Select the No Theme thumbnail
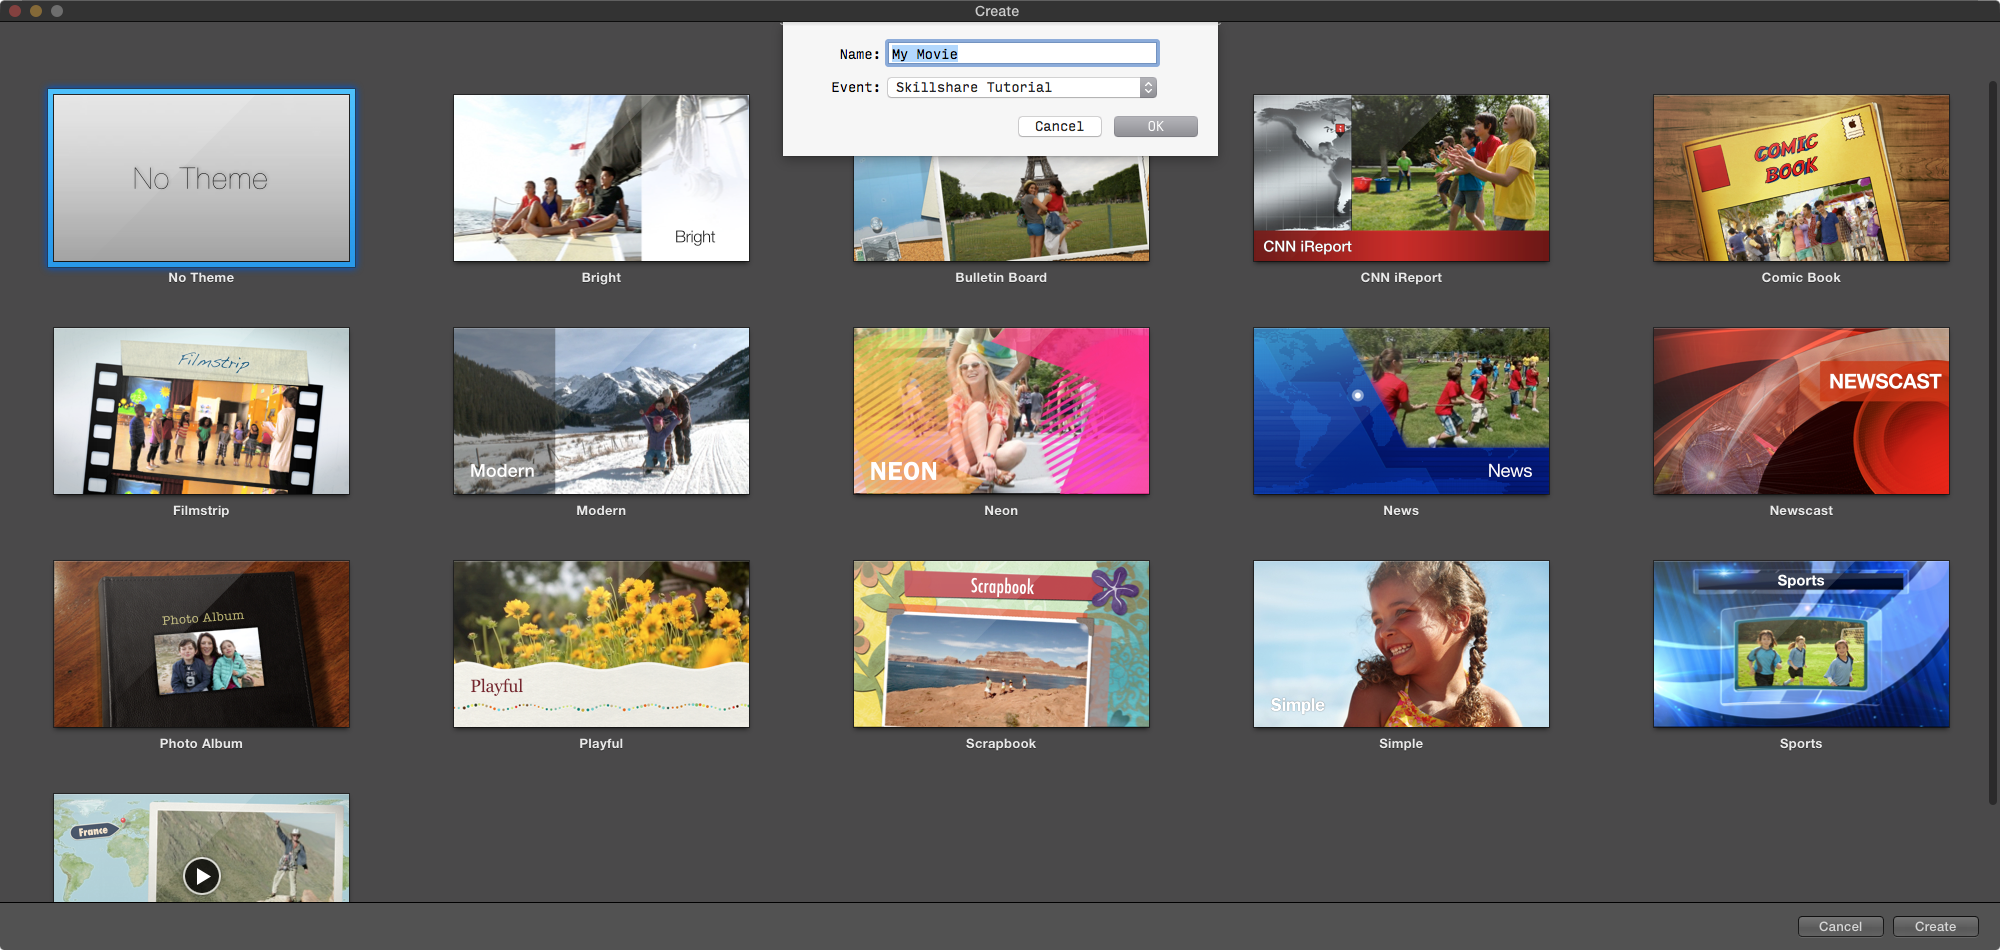 click(201, 178)
